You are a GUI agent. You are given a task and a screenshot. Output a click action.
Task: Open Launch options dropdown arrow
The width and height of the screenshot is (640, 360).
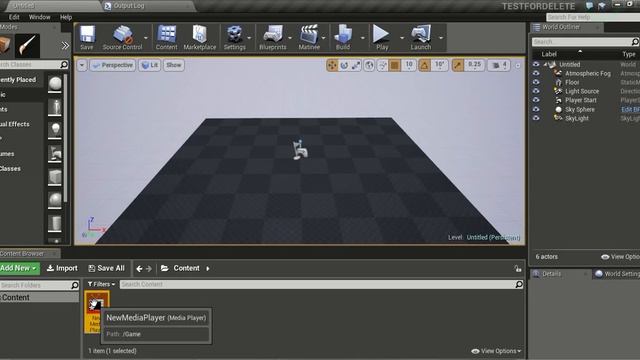[441, 38]
